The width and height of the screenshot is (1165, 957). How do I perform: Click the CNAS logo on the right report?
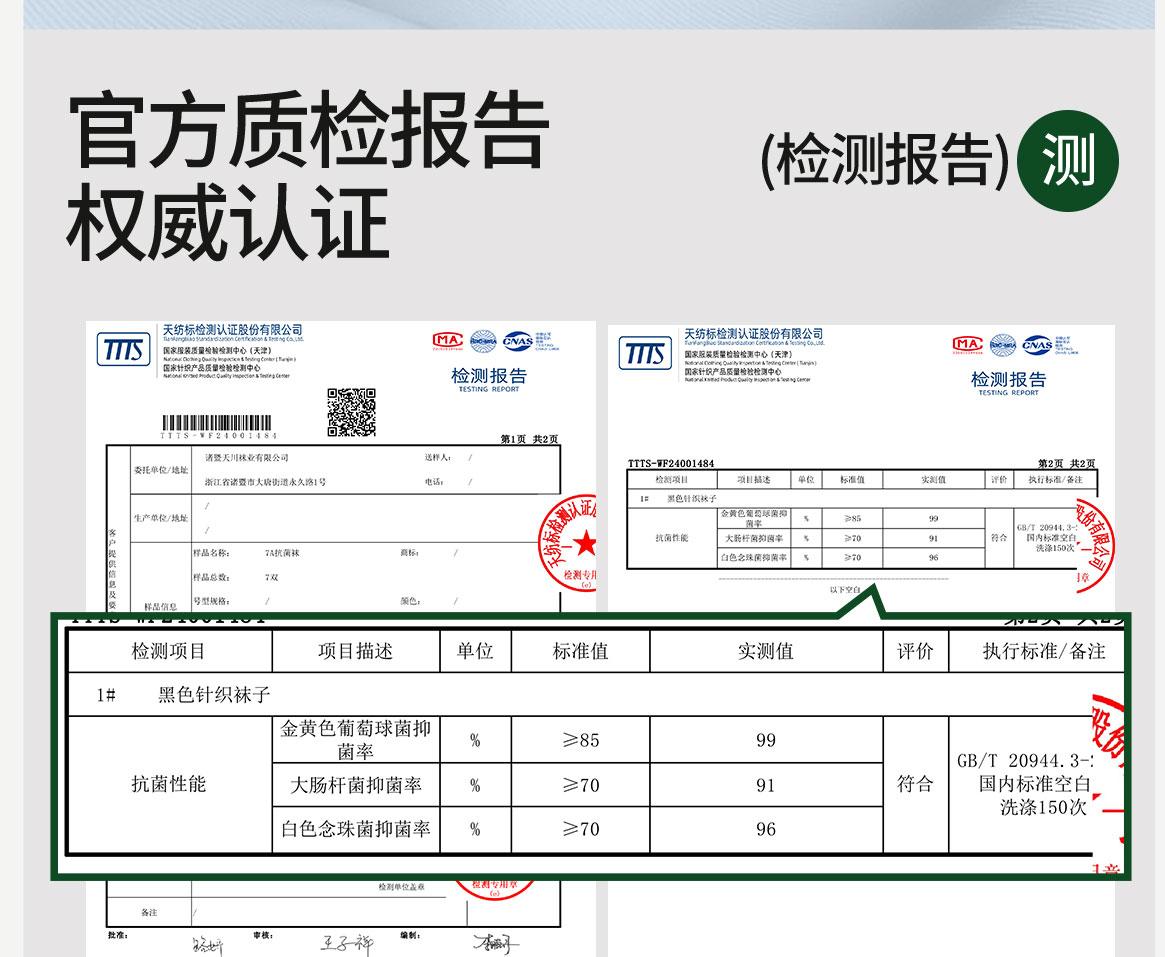pyautogui.click(x=1037, y=344)
